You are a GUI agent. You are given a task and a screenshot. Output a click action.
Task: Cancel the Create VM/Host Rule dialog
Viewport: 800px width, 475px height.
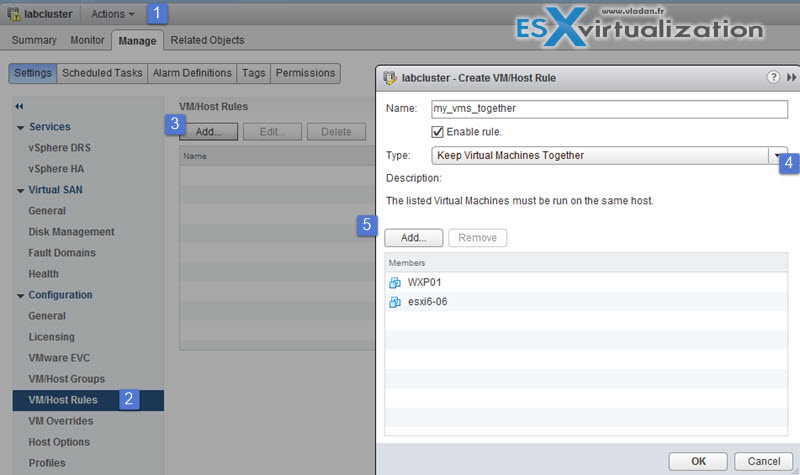pos(764,461)
